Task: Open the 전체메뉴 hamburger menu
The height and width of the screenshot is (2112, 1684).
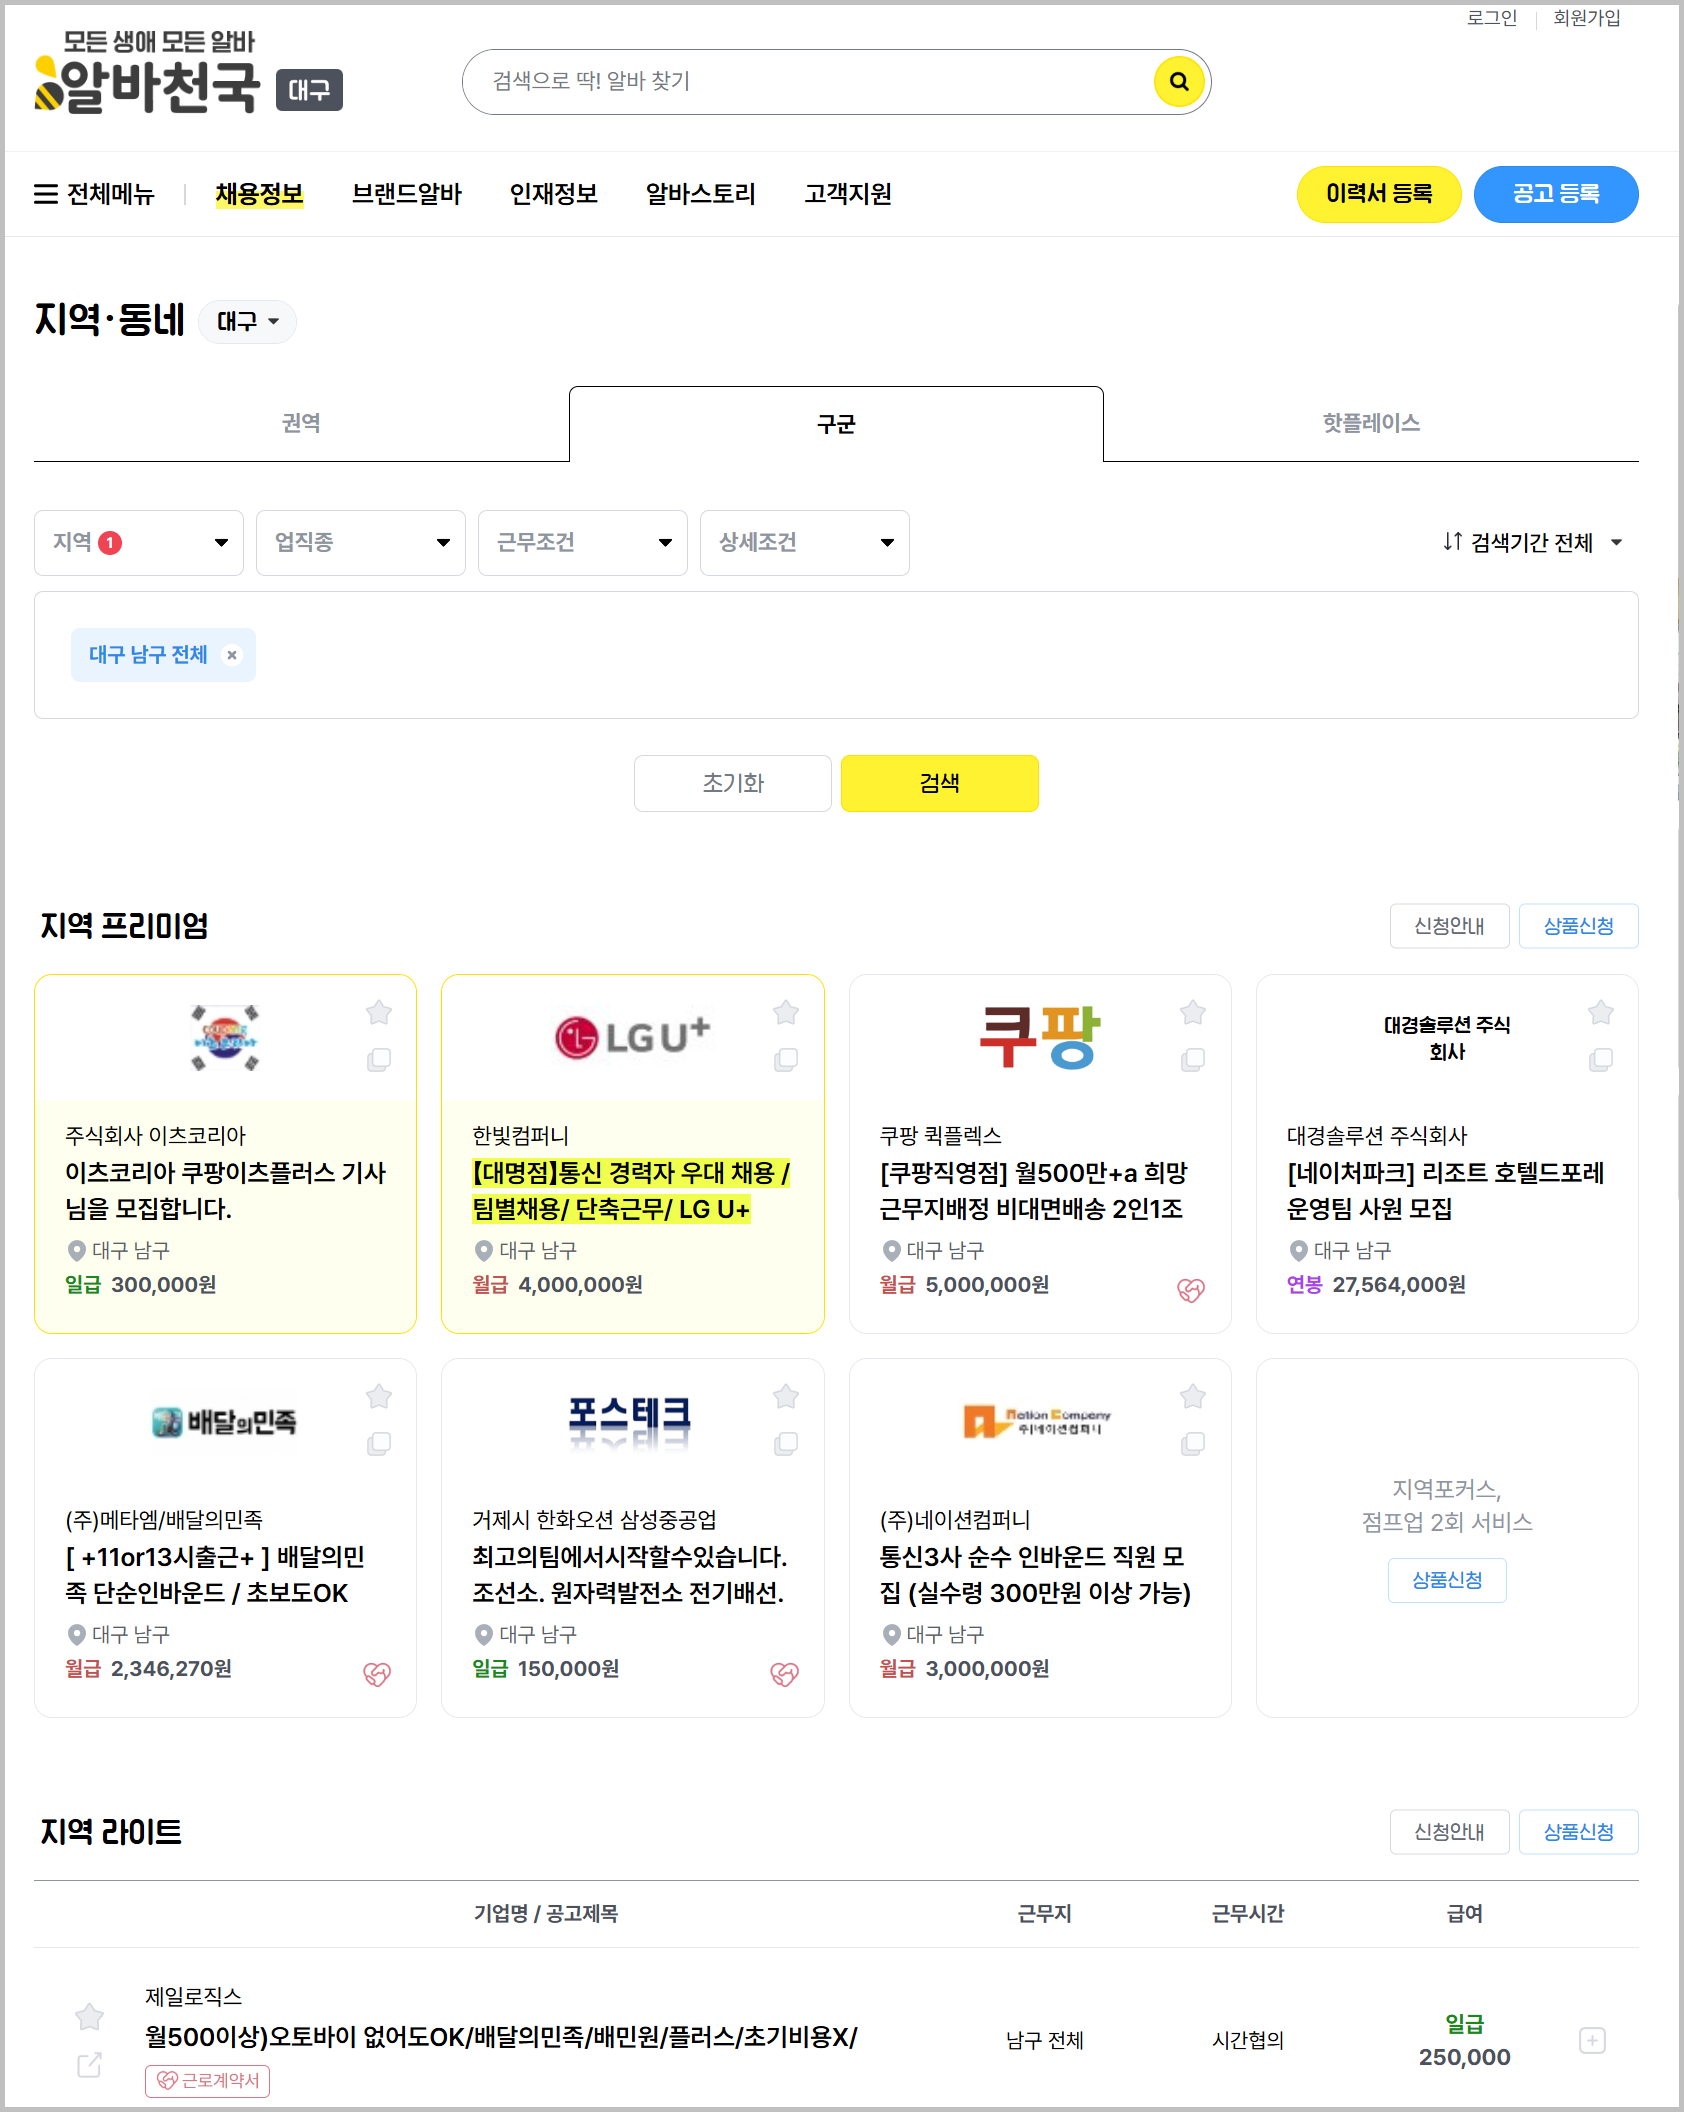Action: coord(95,194)
